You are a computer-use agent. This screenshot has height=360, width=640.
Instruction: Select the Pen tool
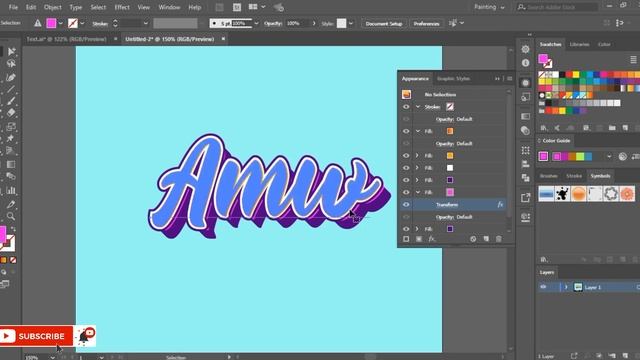(11, 77)
